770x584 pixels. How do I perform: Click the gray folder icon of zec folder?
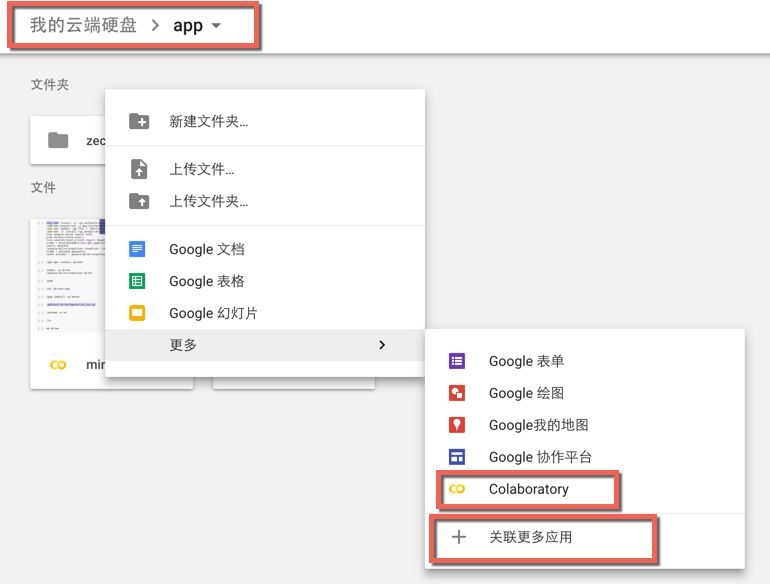[58, 140]
